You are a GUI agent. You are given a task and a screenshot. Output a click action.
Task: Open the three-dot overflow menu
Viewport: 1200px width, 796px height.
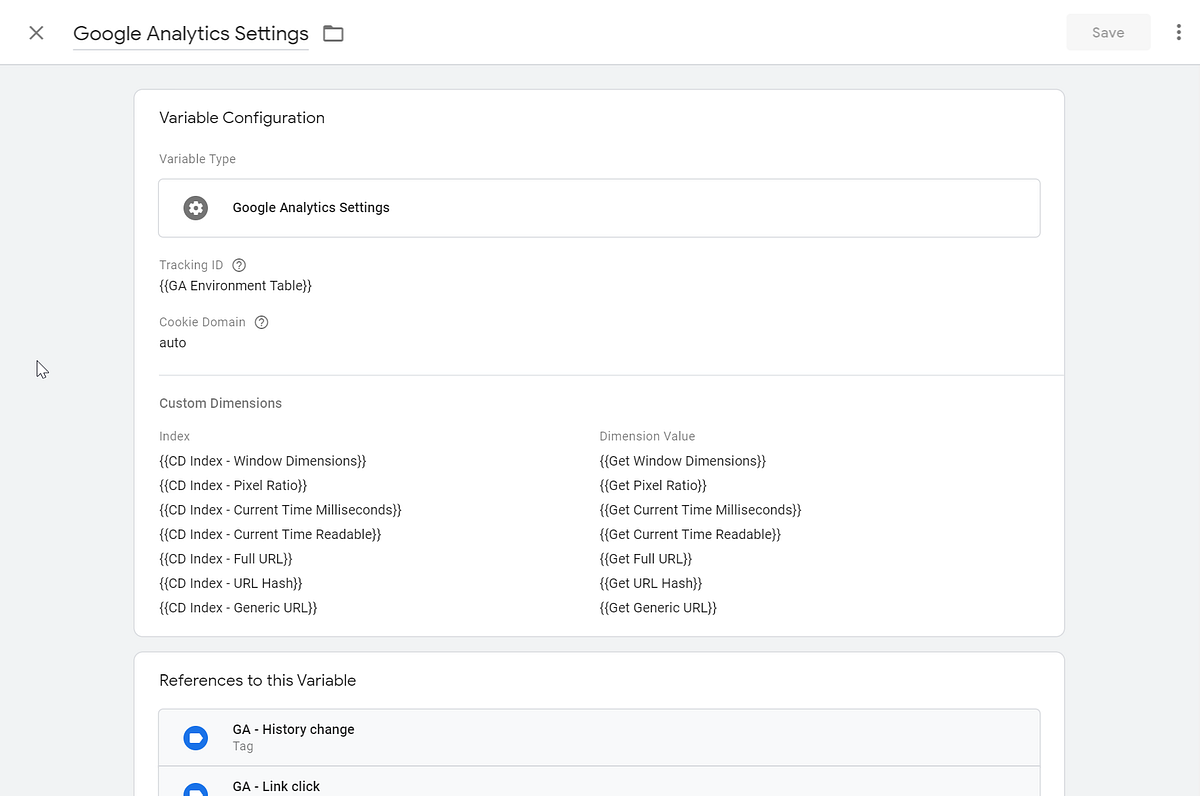pyautogui.click(x=1180, y=32)
